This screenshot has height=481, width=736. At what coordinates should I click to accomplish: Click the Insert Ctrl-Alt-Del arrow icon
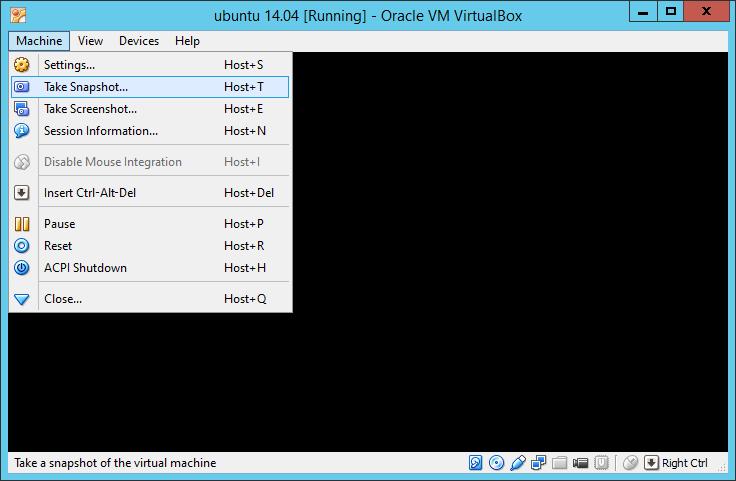coord(22,193)
